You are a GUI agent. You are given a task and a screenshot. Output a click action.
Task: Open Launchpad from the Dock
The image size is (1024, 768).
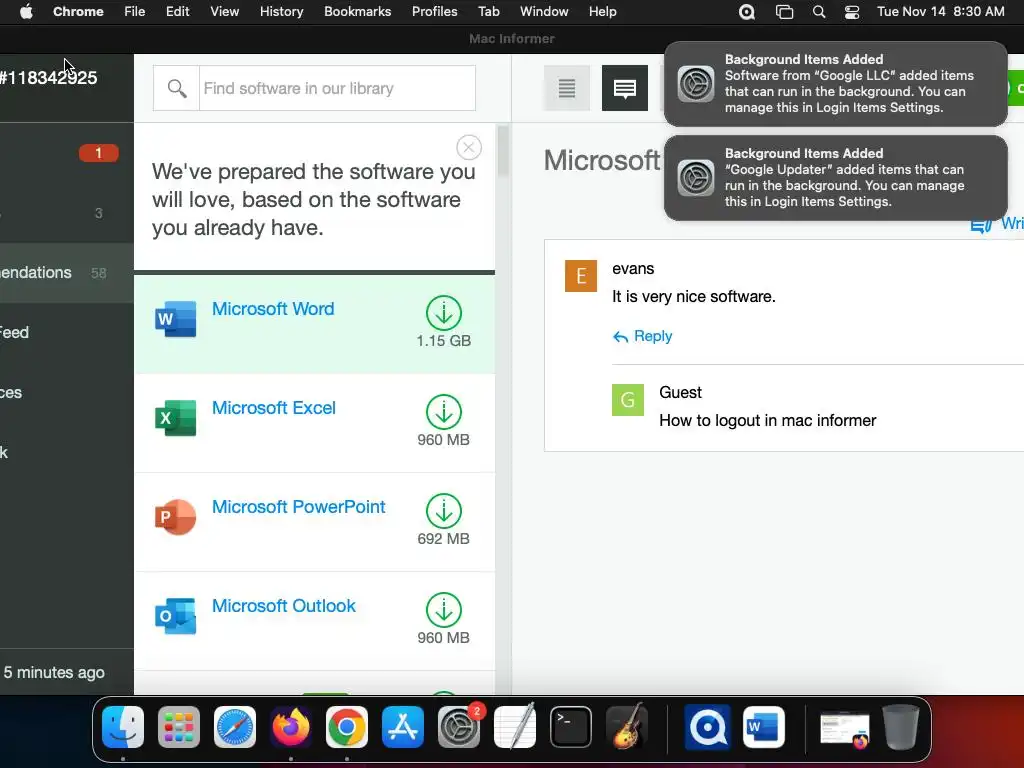[179, 727]
